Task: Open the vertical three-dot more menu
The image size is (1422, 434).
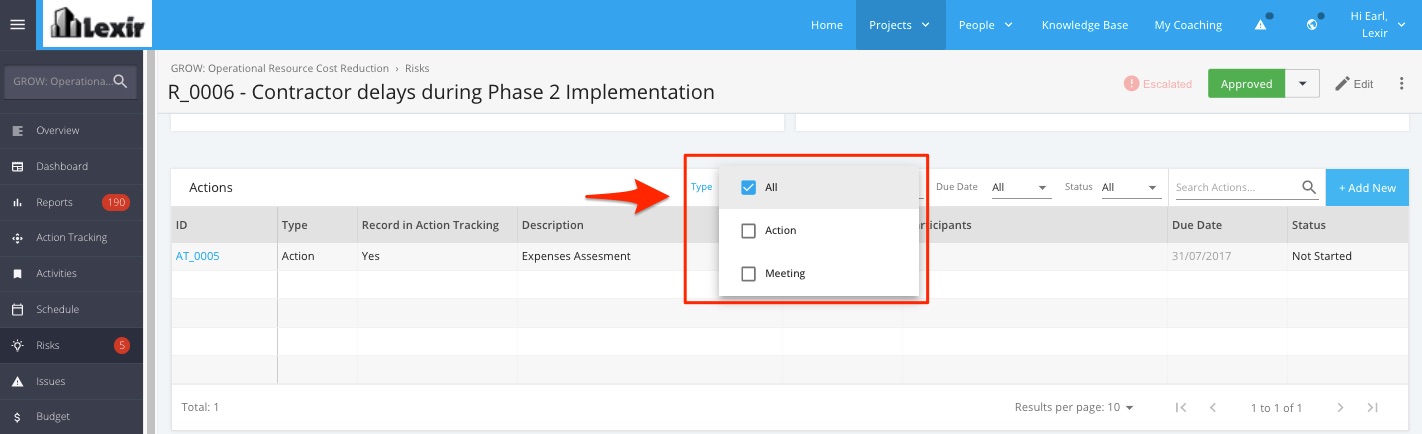Action: (1402, 84)
